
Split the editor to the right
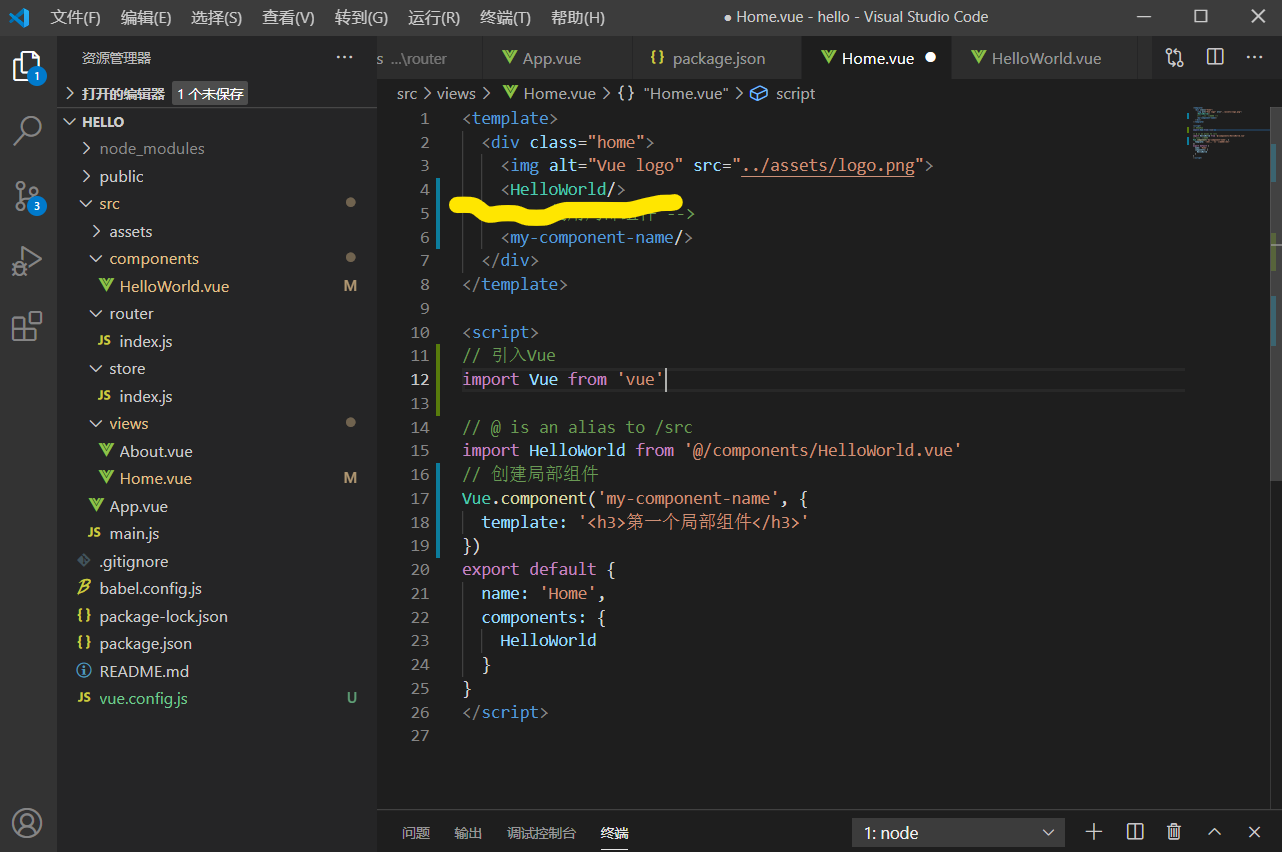[x=1215, y=58]
